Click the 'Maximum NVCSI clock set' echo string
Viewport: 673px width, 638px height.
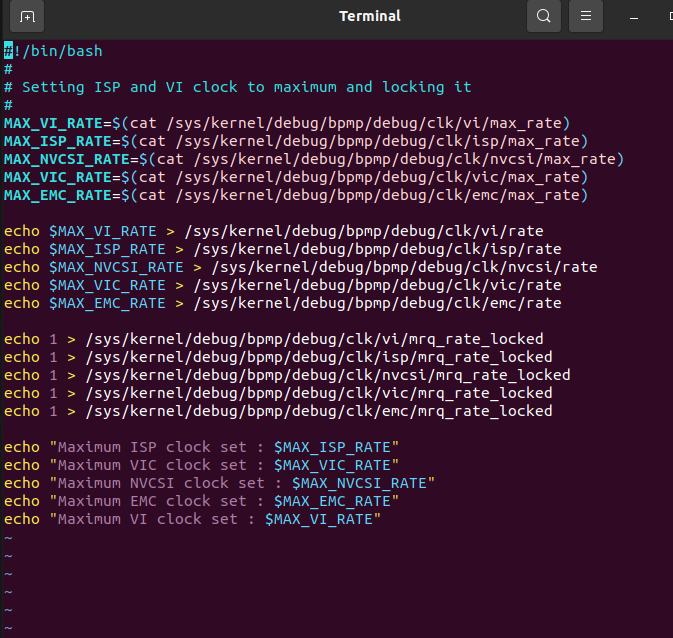(x=242, y=483)
